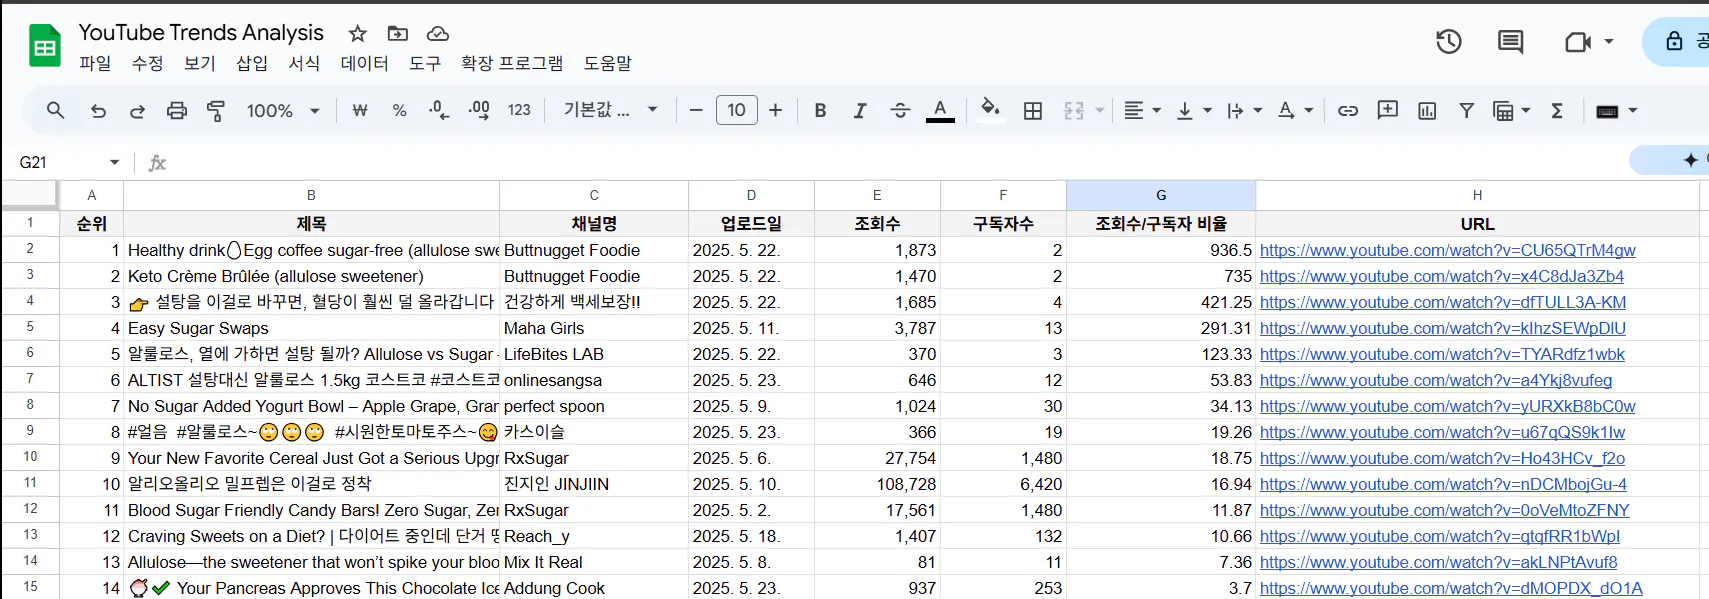Redo the last action

tap(137, 110)
